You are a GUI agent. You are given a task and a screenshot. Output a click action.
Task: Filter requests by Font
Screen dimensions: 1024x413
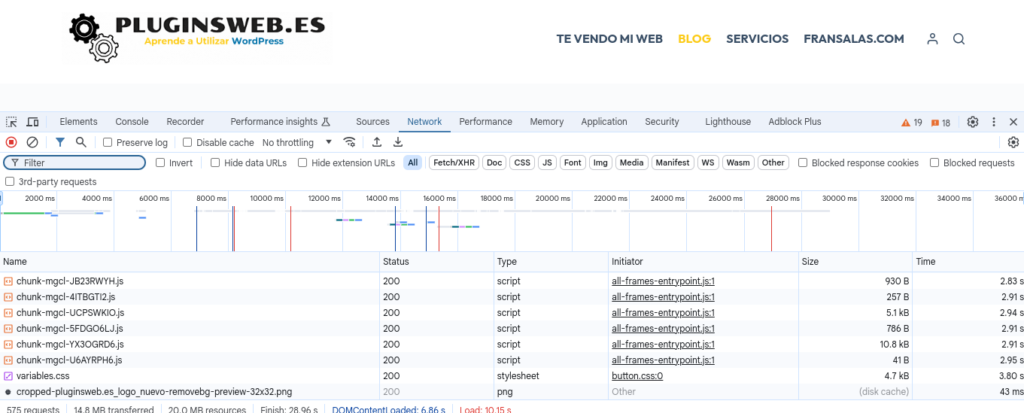573,163
